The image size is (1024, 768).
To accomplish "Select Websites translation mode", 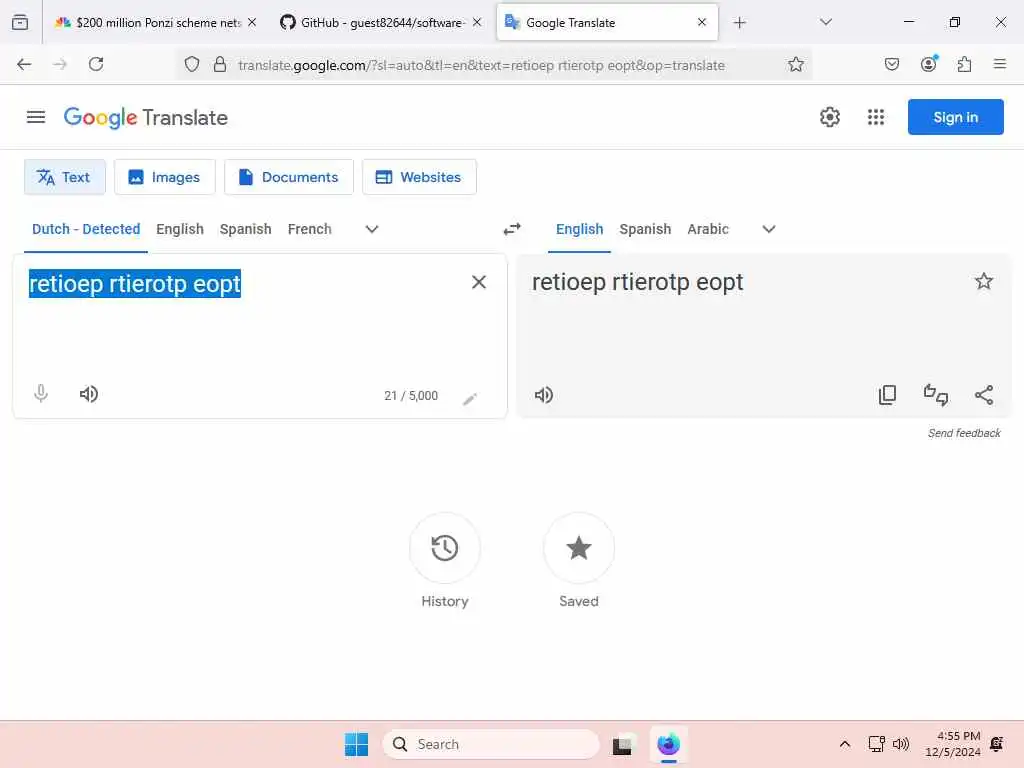I will click(x=419, y=177).
